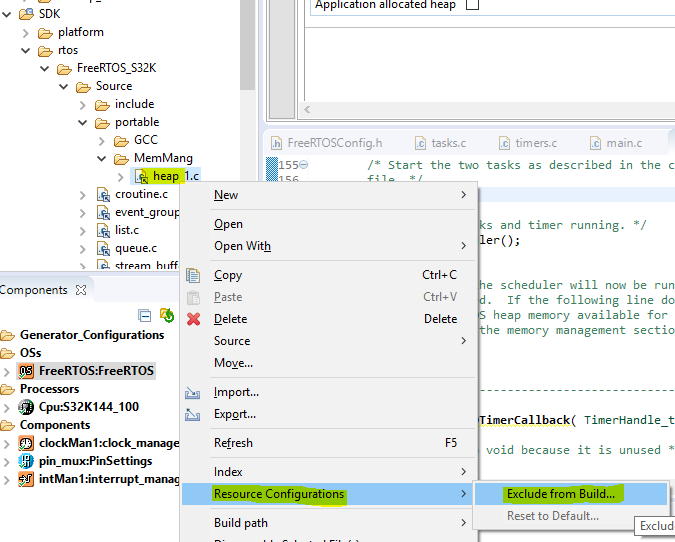Viewport: 675px width, 542px height.
Task: Fold the comment at line 155
Action: [x=303, y=164]
